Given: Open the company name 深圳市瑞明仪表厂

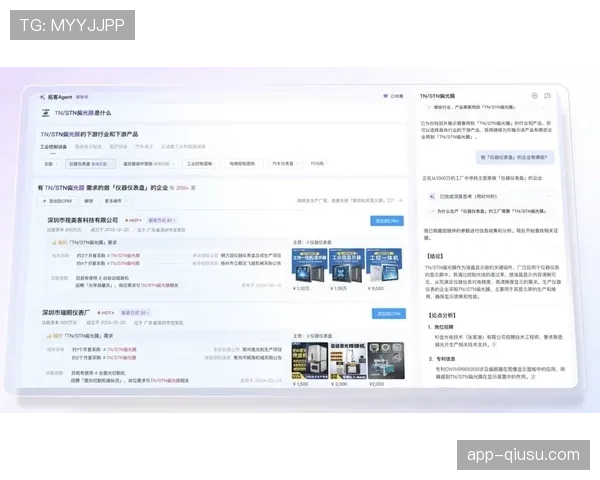Looking at the screenshot, I should click(x=66, y=313).
